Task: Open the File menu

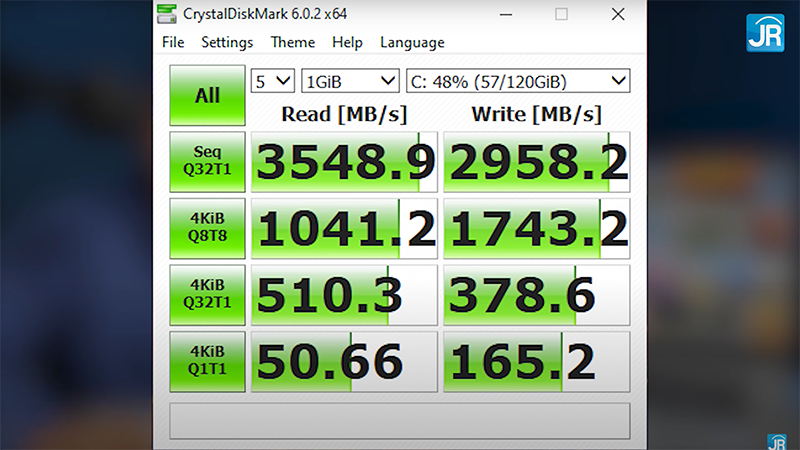Action: (173, 42)
